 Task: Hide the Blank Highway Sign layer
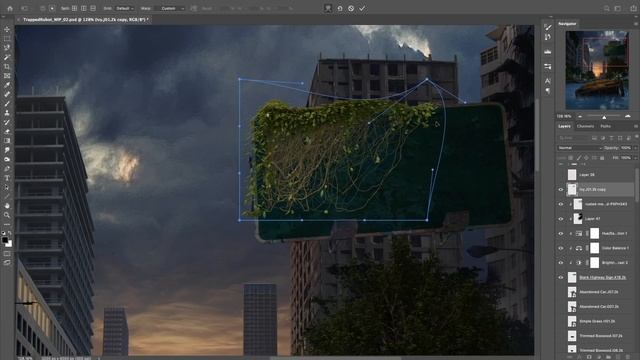point(561,278)
